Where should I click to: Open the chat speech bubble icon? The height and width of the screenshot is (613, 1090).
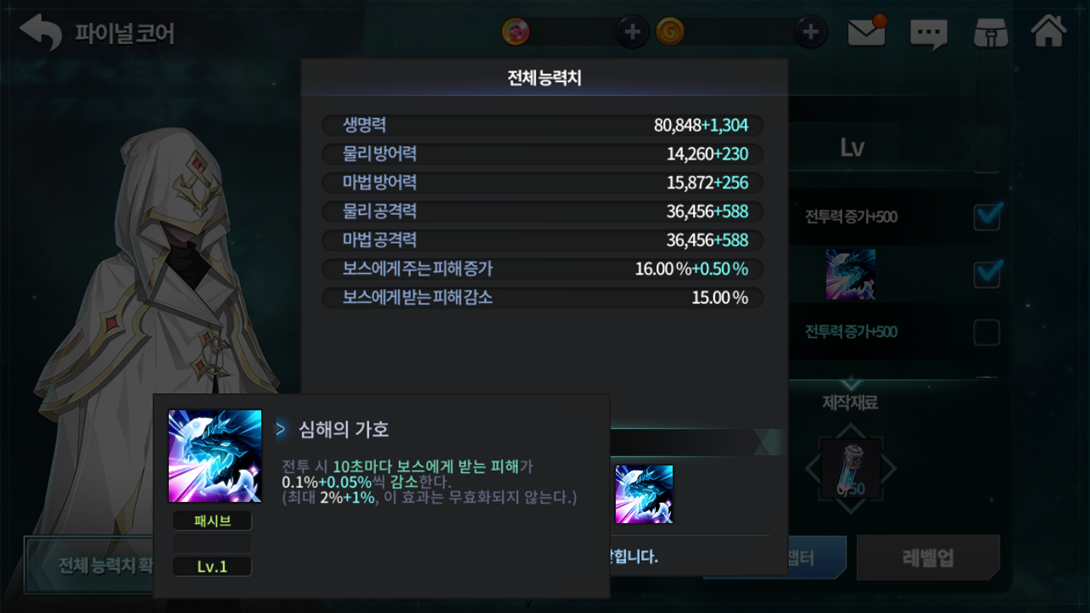(x=929, y=33)
